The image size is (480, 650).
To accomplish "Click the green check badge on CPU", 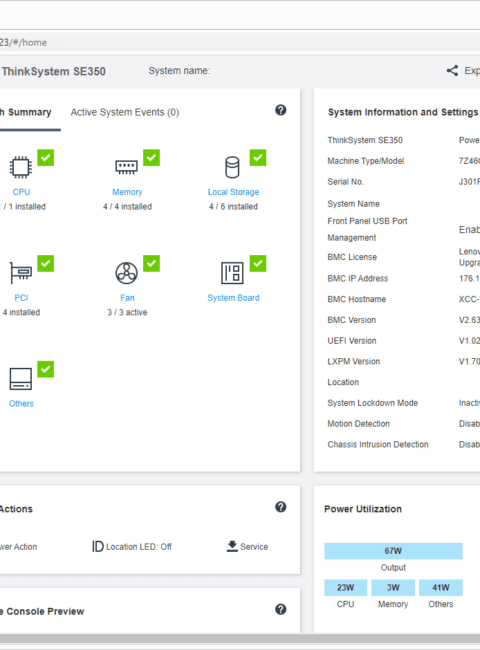I will tap(46, 158).
